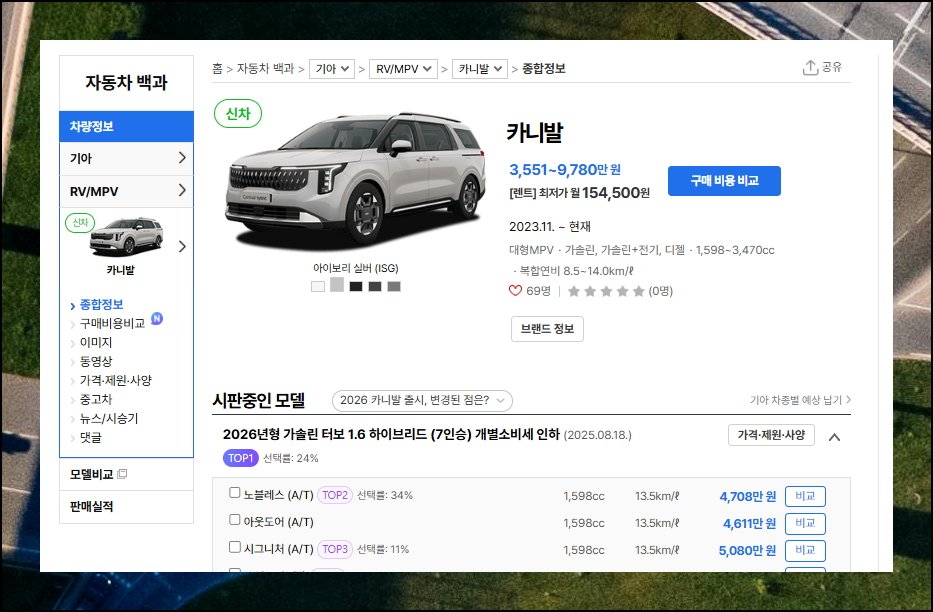Screen dimensions: 933x612
Task: Click the 5,080만 원 price link
Action: tap(747, 551)
